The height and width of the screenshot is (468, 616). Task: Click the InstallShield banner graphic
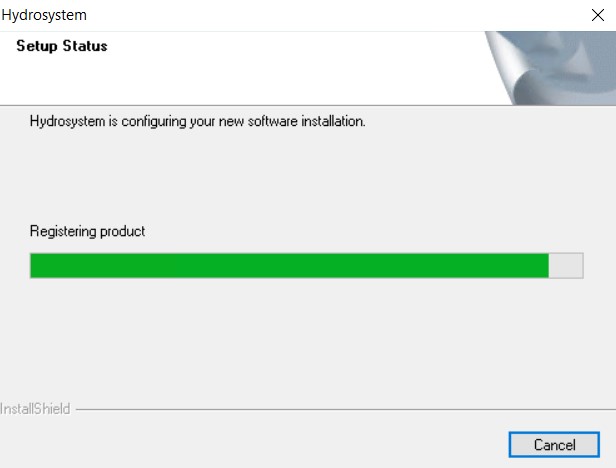550,68
